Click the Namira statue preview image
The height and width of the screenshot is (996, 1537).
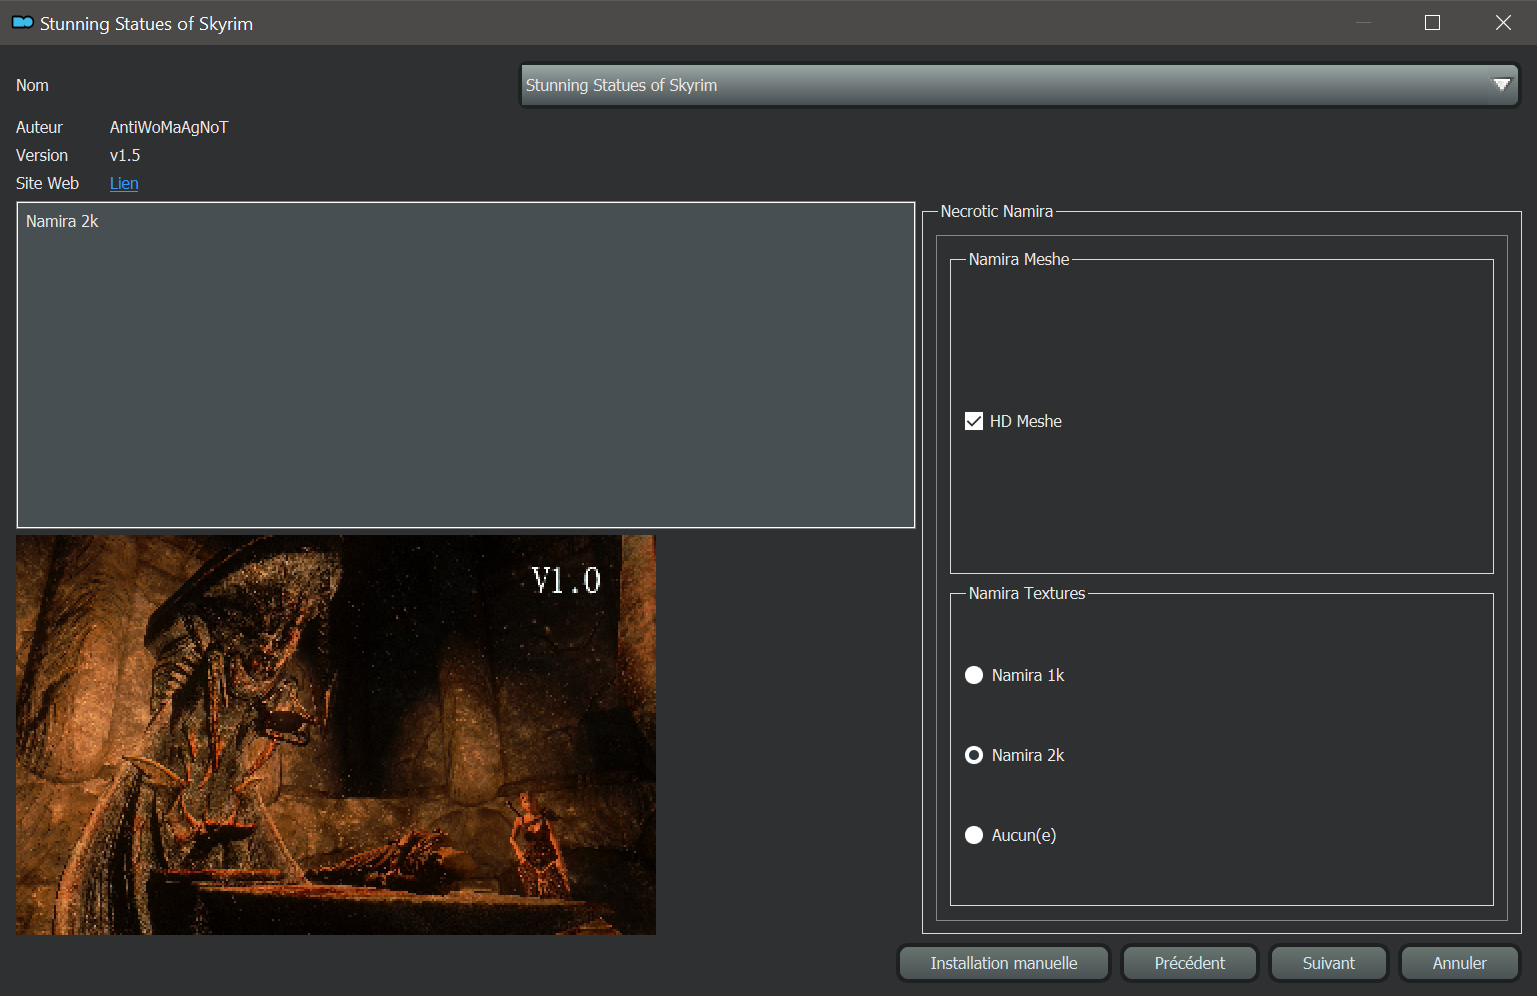(336, 735)
